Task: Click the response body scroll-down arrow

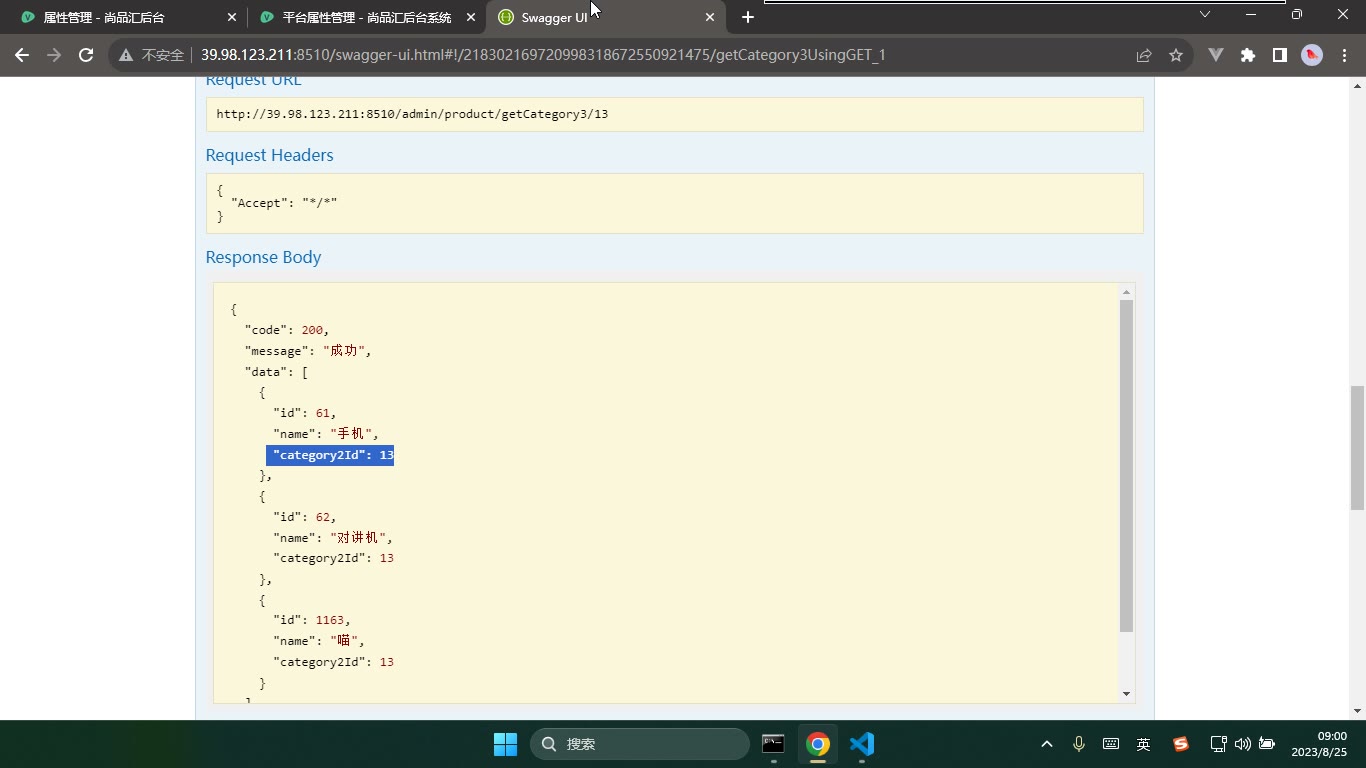Action: pyautogui.click(x=1126, y=694)
